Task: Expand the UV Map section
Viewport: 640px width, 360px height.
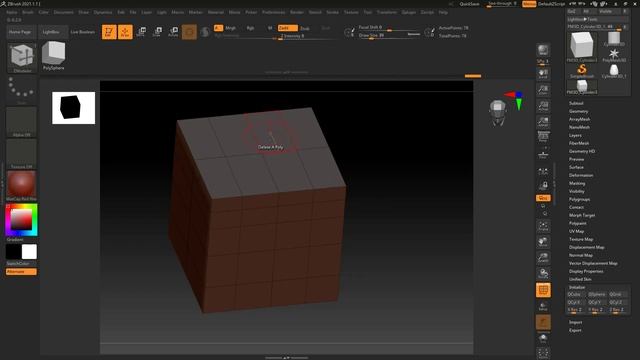Action: [x=576, y=231]
